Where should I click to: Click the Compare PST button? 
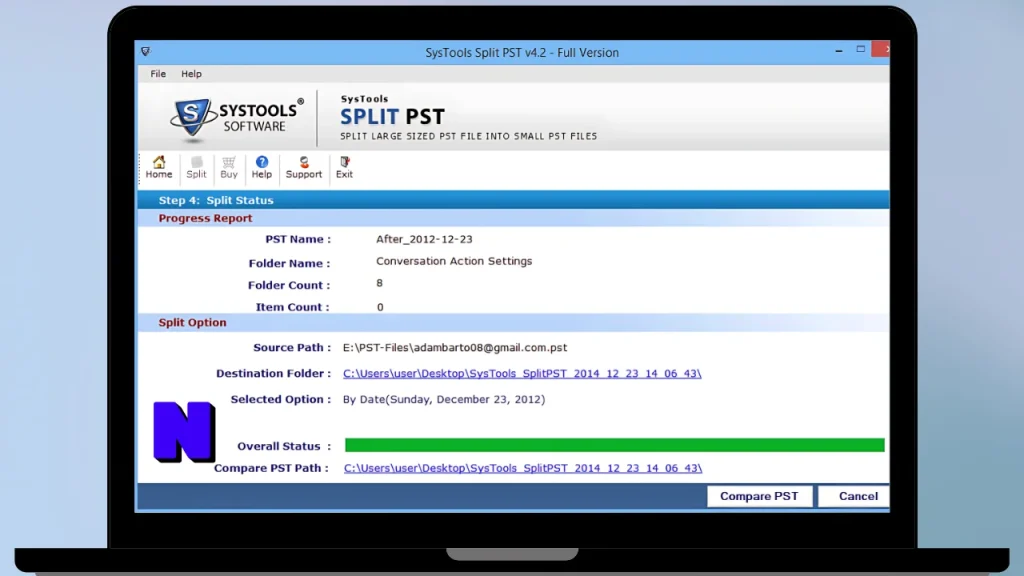pyautogui.click(x=760, y=496)
